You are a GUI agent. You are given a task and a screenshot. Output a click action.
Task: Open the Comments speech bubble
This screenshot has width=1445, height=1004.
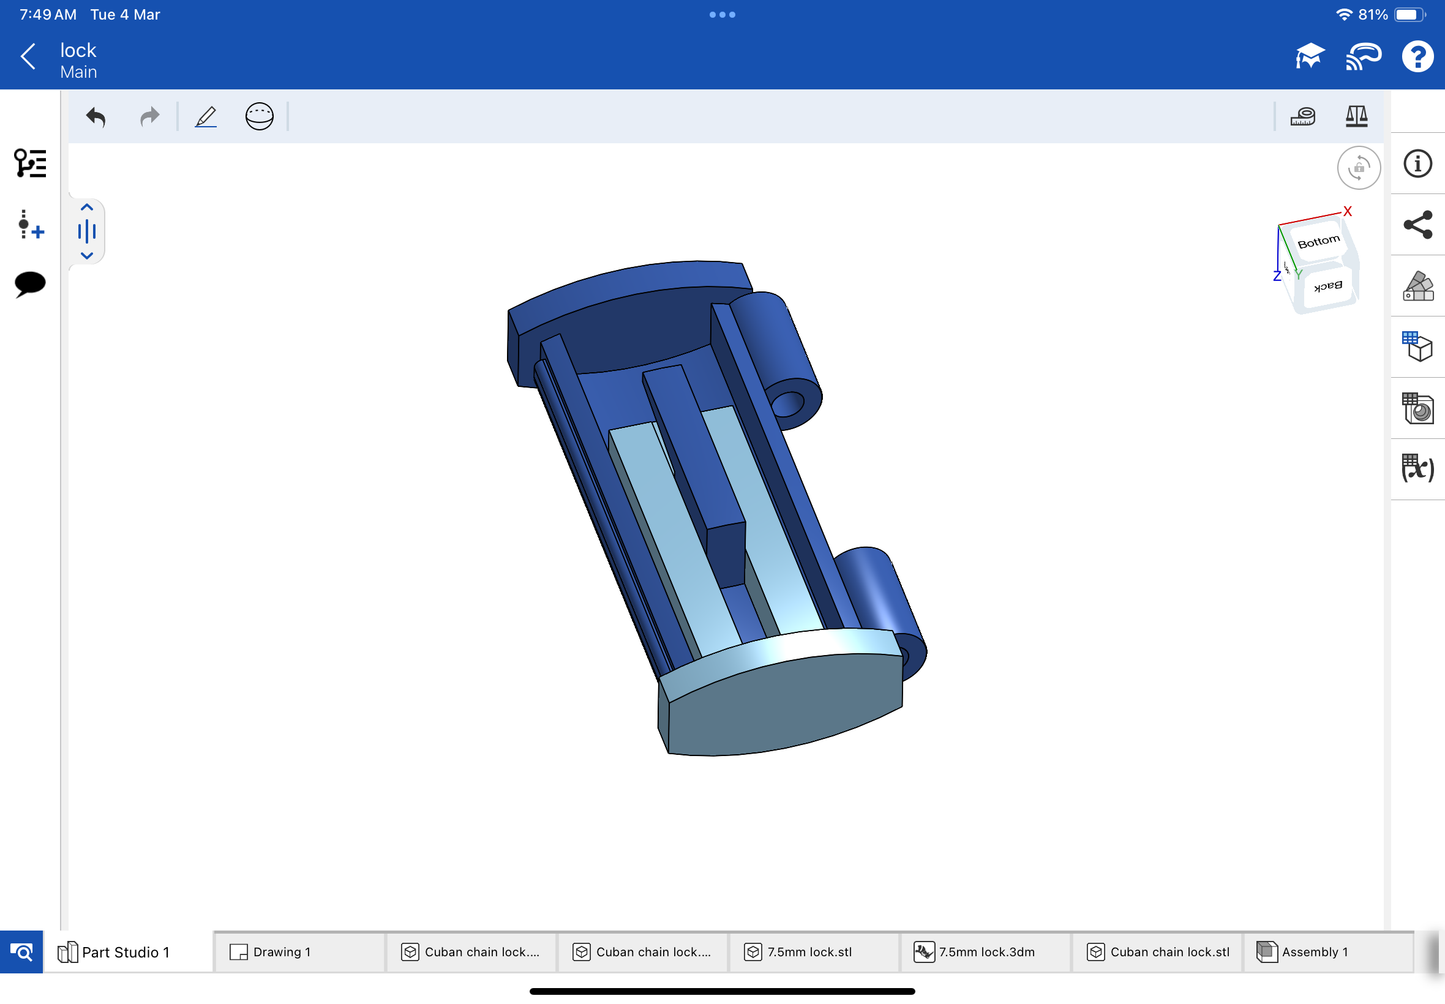(x=30, y=284)
